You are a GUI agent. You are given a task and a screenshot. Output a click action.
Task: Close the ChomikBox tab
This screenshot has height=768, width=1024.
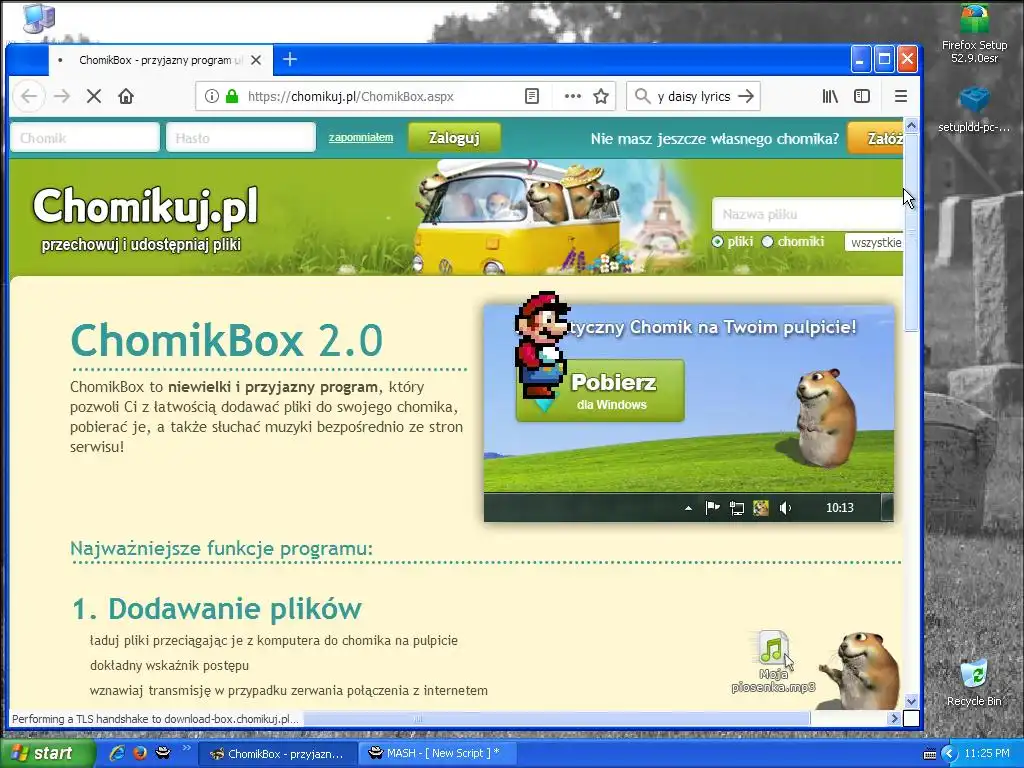pos(256,60)
